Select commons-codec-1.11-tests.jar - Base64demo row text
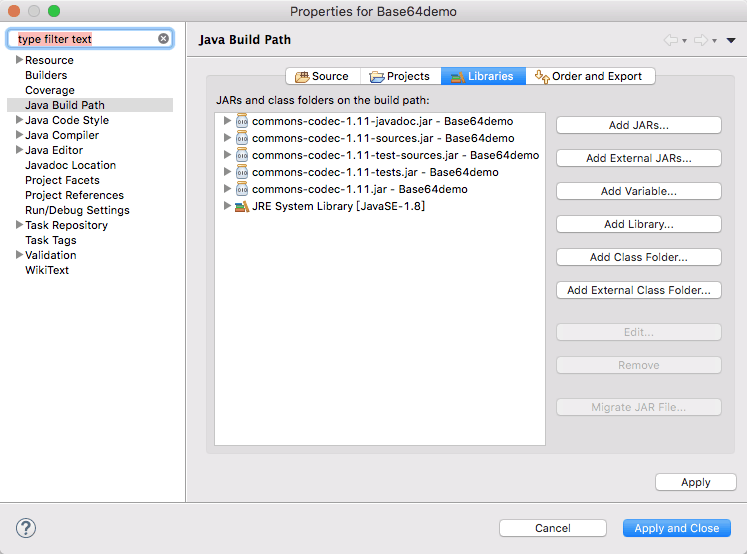 [x=375, y=172]
